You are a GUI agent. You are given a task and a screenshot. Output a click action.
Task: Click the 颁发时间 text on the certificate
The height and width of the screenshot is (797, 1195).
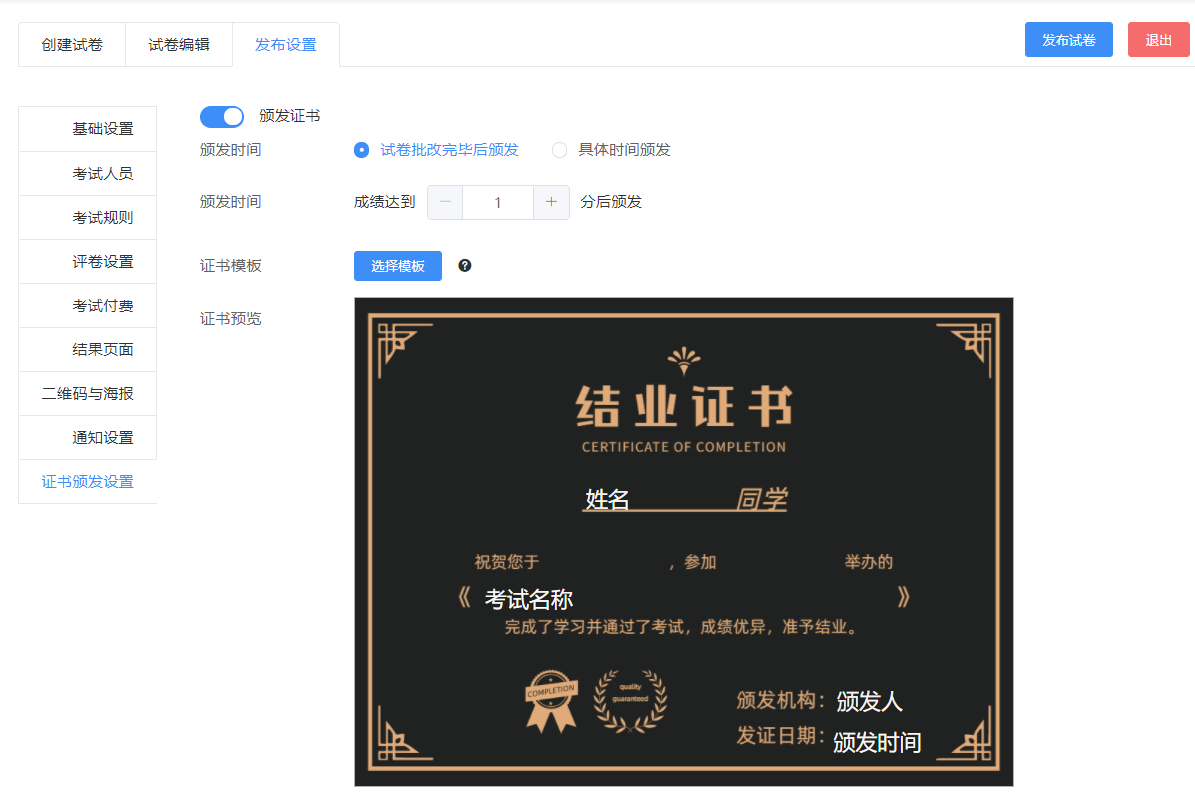tap(877, 742)
